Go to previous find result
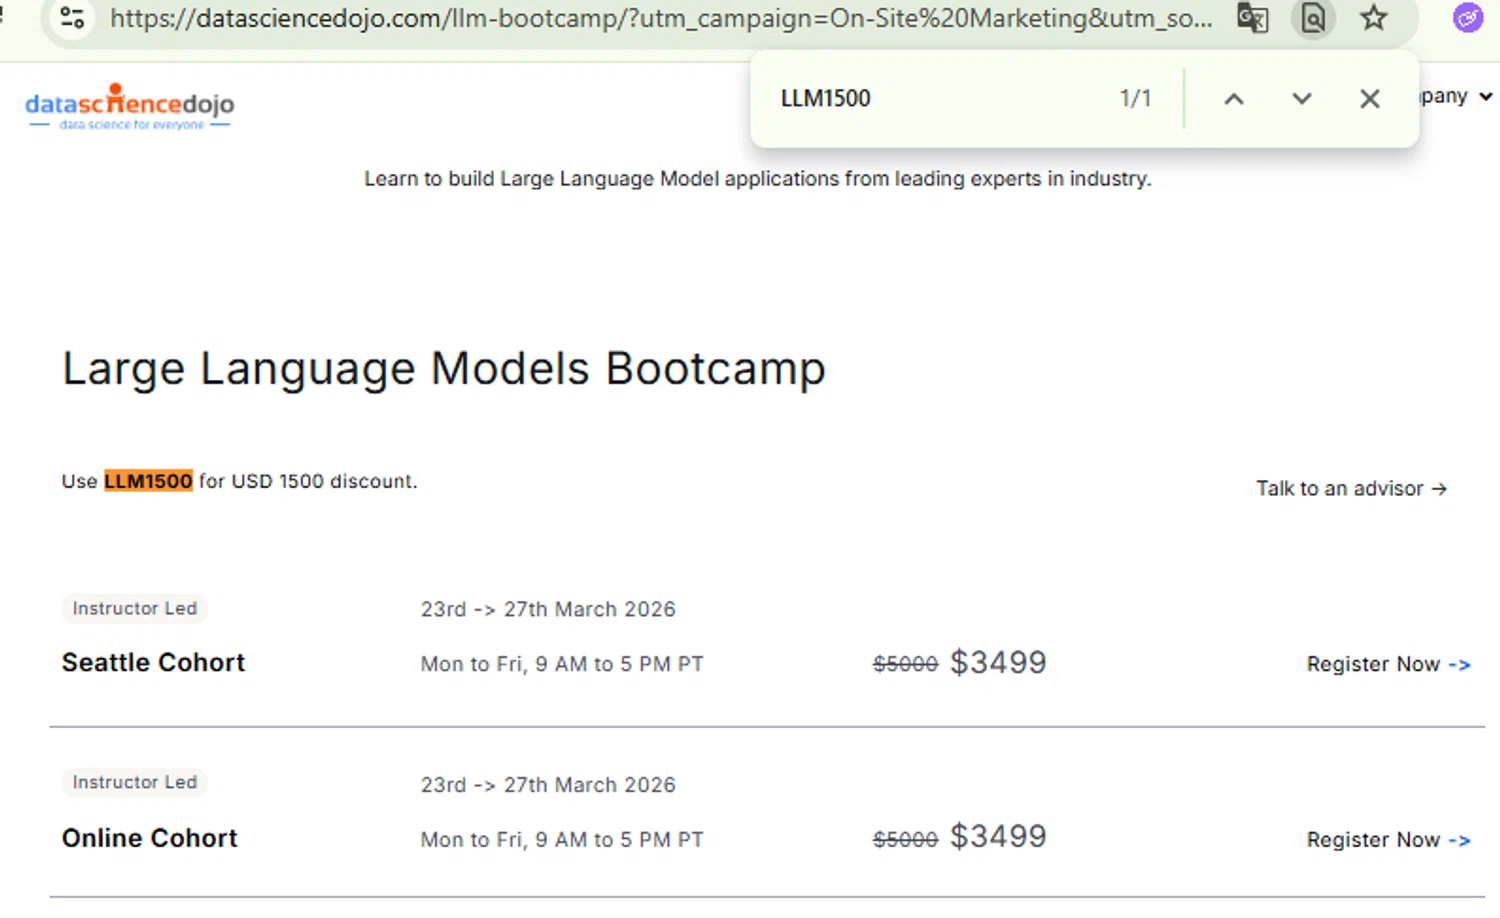The image size is (1500, 918). point(1234,98)
